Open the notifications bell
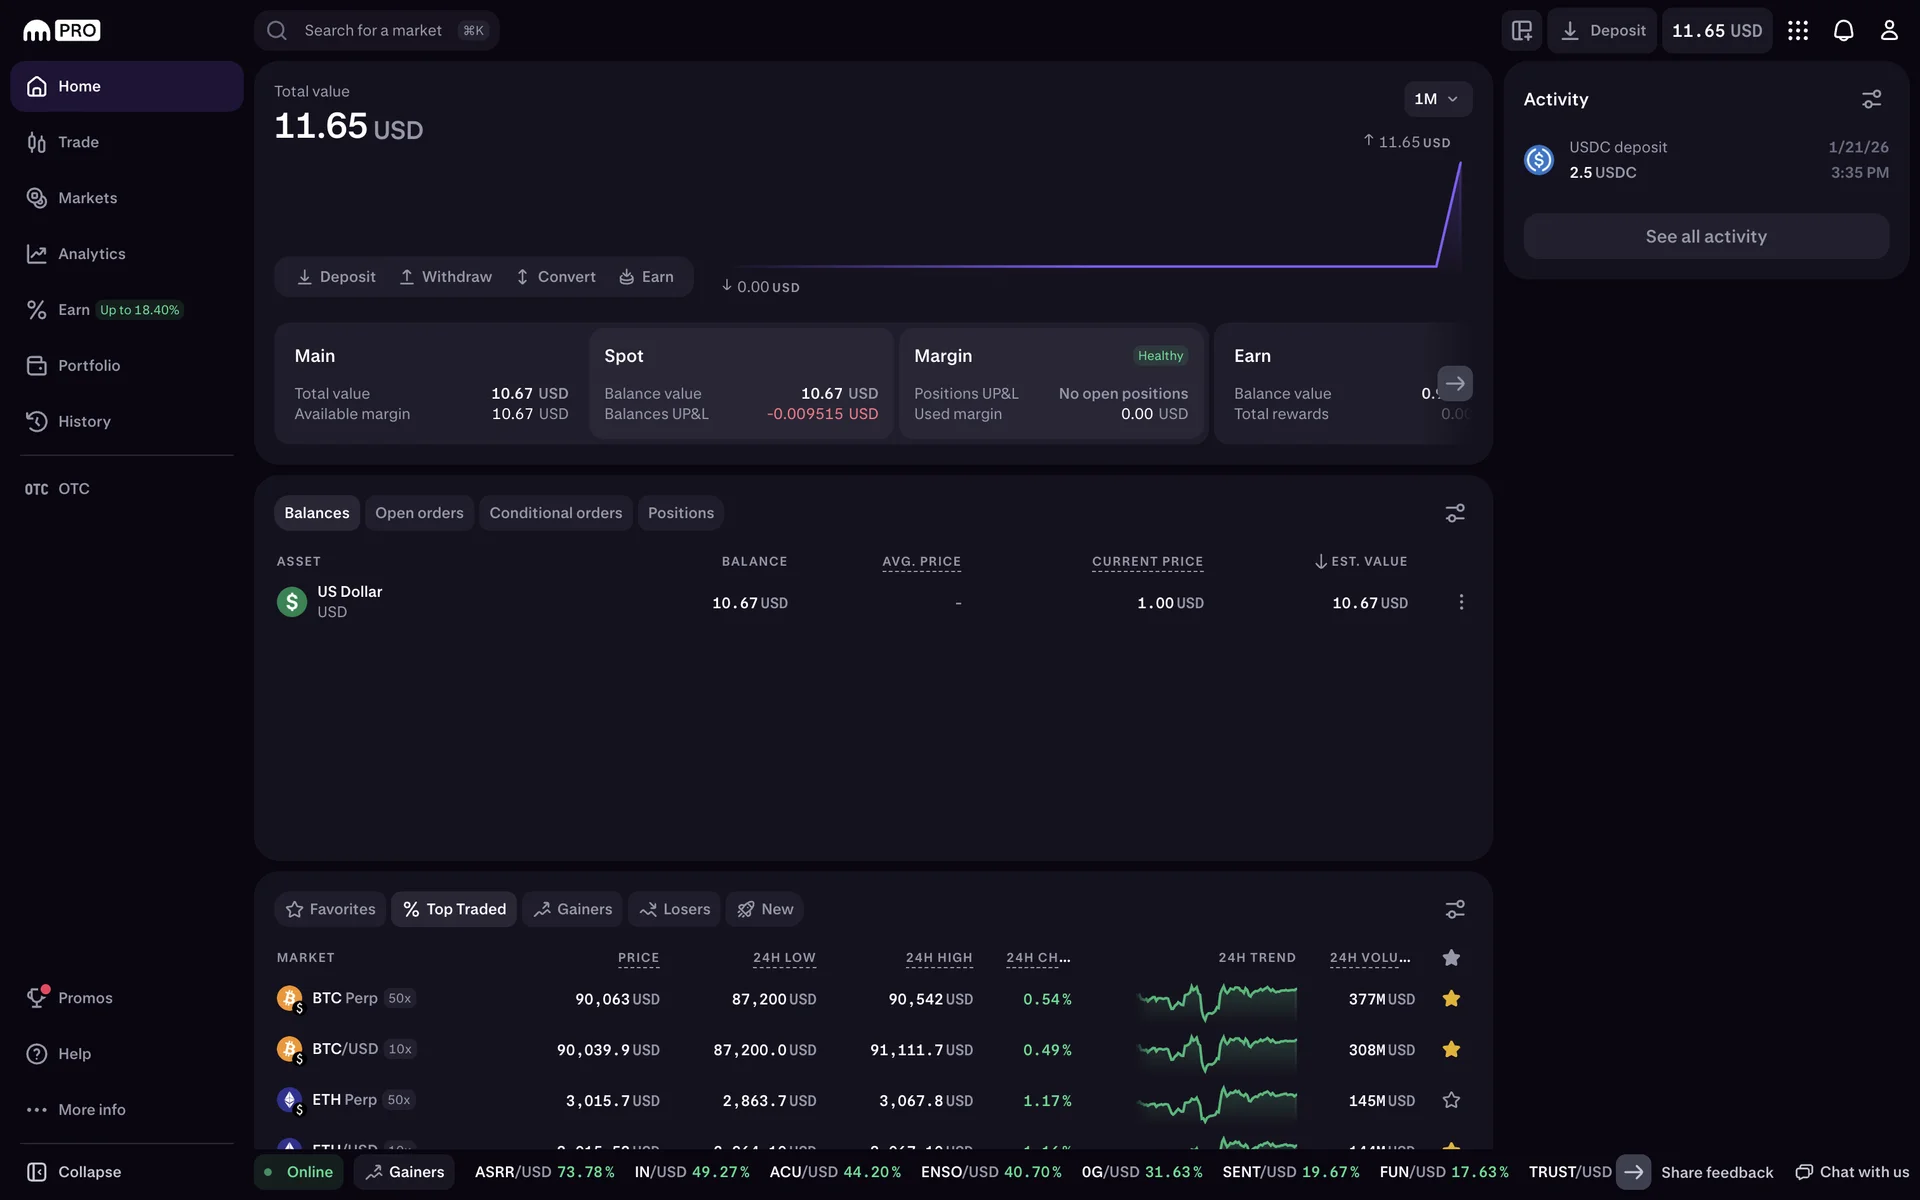The height and width of the screenshot is (1200, 1920). 1843,30
